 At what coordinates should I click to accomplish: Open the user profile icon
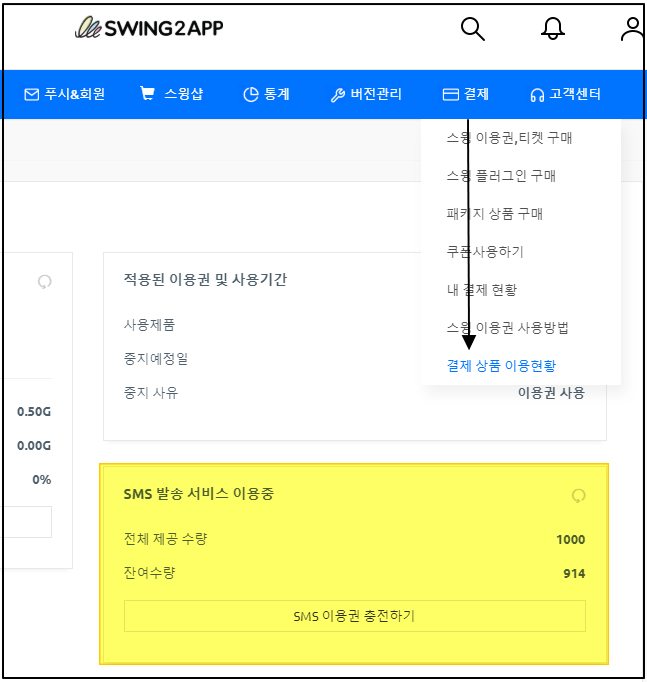[x=632, y=29]
